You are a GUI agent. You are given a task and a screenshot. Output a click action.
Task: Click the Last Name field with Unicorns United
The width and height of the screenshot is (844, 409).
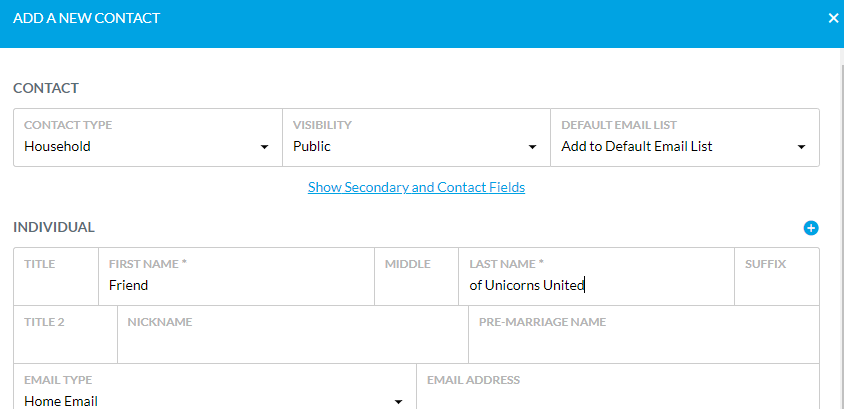[596, 277]
